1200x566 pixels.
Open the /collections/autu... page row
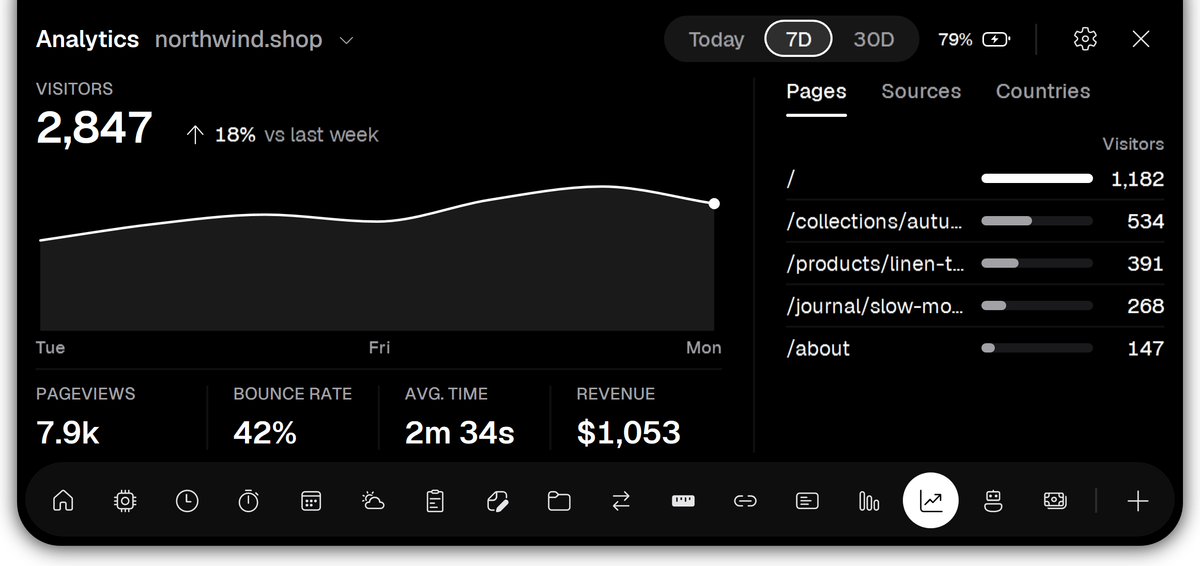(975, 221)
